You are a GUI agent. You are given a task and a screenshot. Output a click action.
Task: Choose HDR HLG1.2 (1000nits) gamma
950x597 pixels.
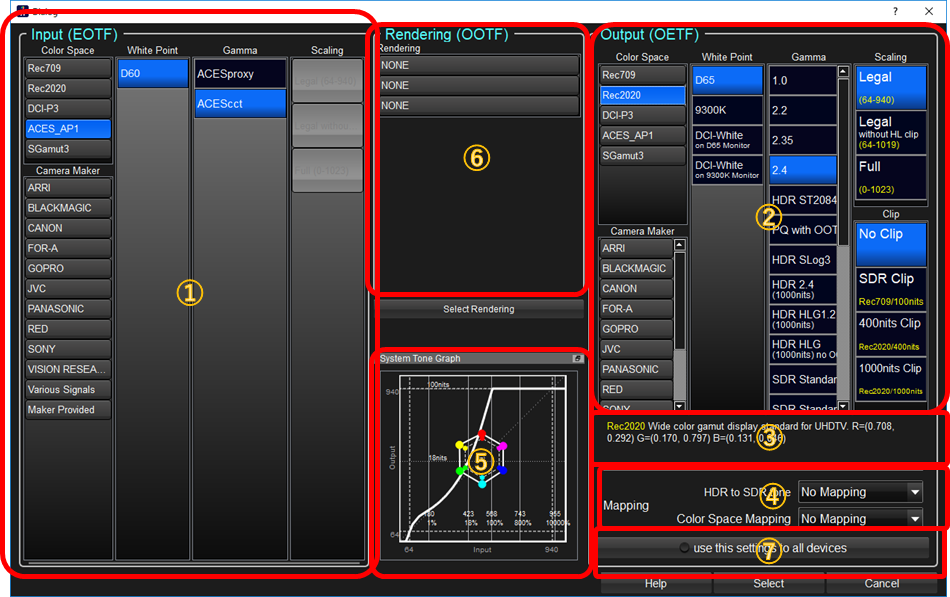(x=803, y=319)
